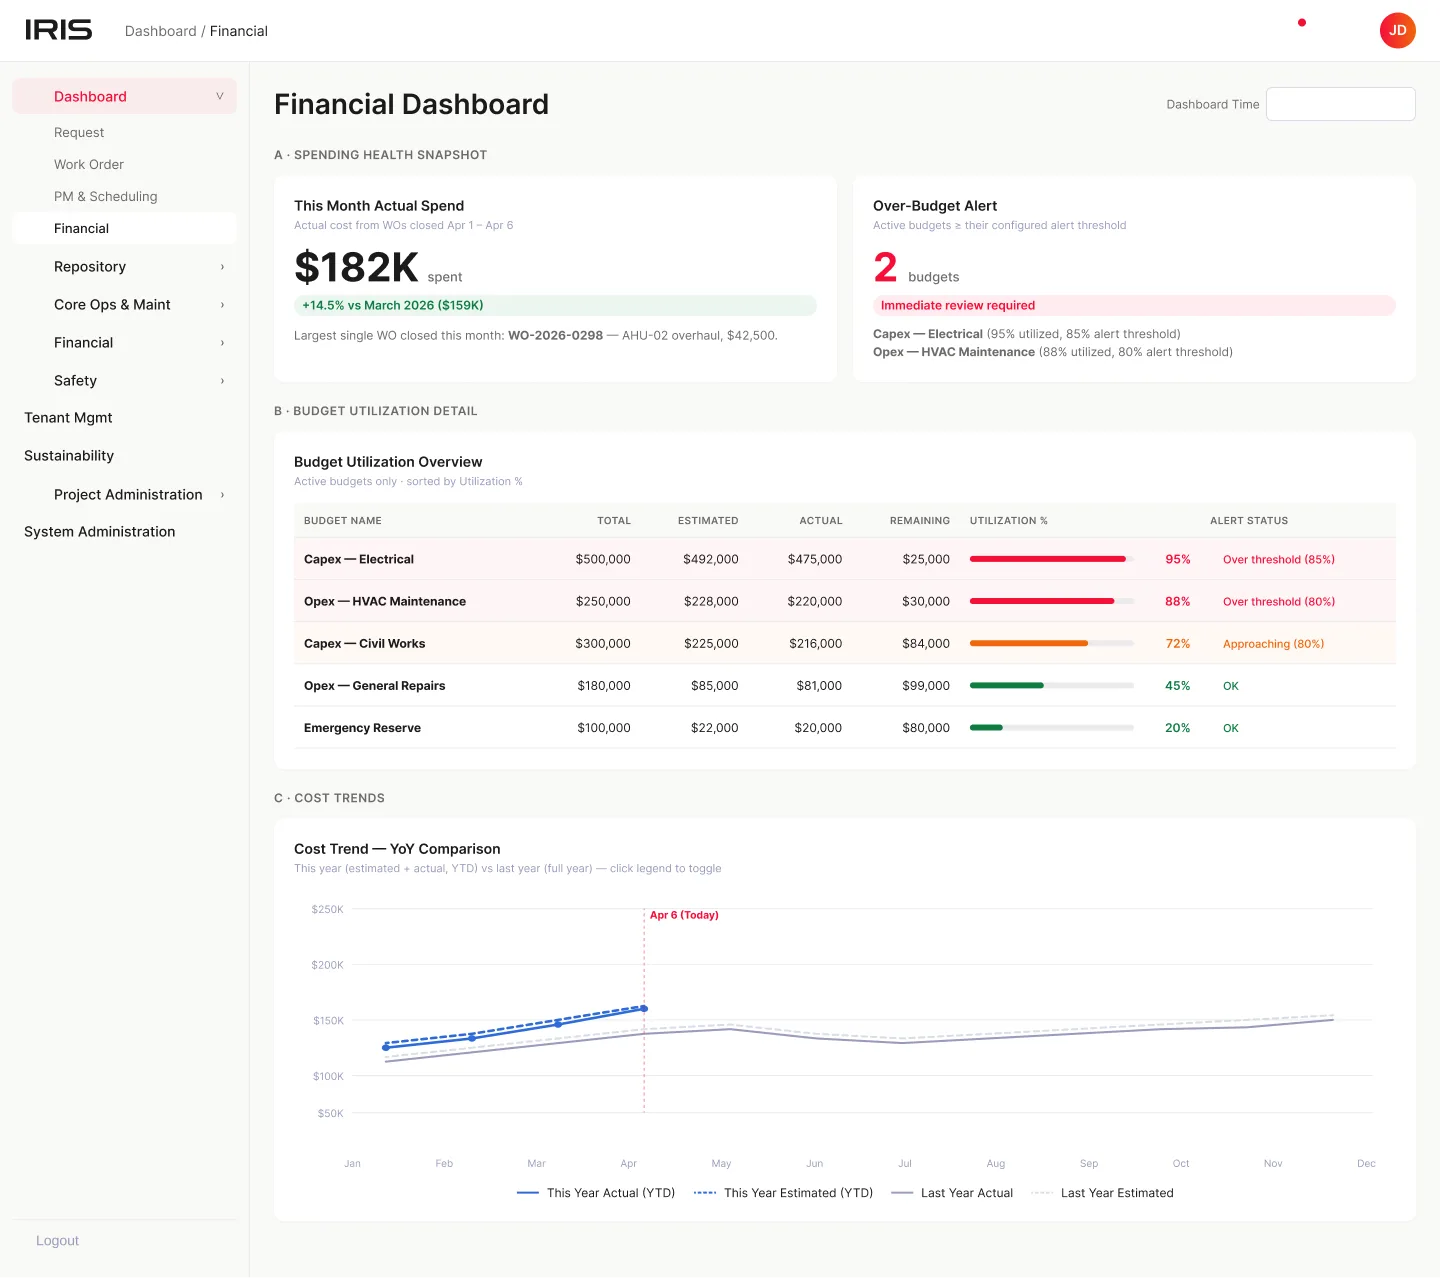Click the +14.5% vs March 2026 badge

pyautogui.click(x=555, y=305)
